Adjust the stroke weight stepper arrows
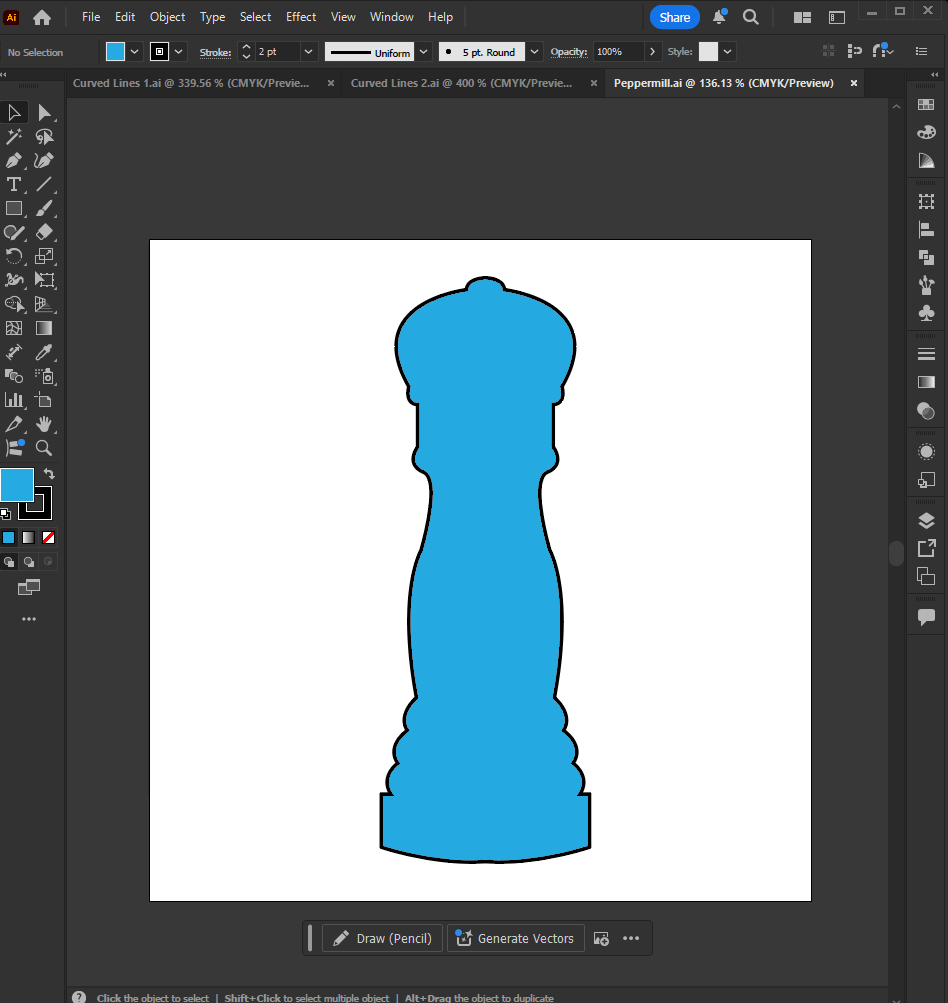Screen dimensions: 948x1003 click(x=246, y=52)
